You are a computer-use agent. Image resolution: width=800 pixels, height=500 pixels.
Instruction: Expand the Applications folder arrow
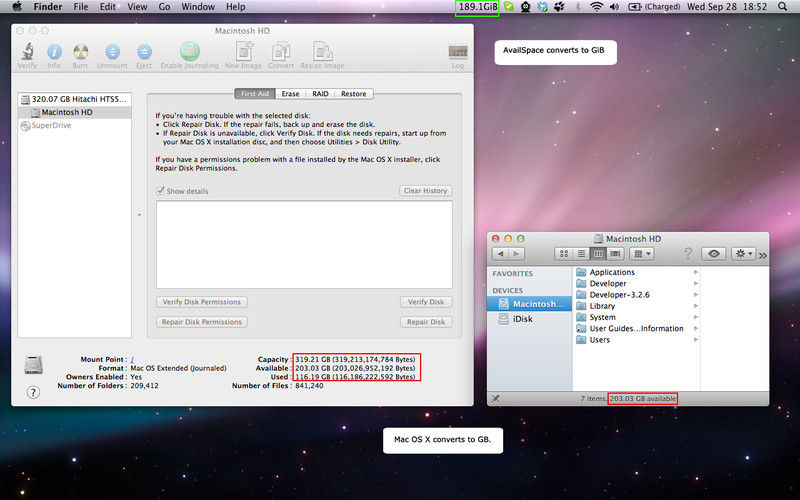[696, 272]
